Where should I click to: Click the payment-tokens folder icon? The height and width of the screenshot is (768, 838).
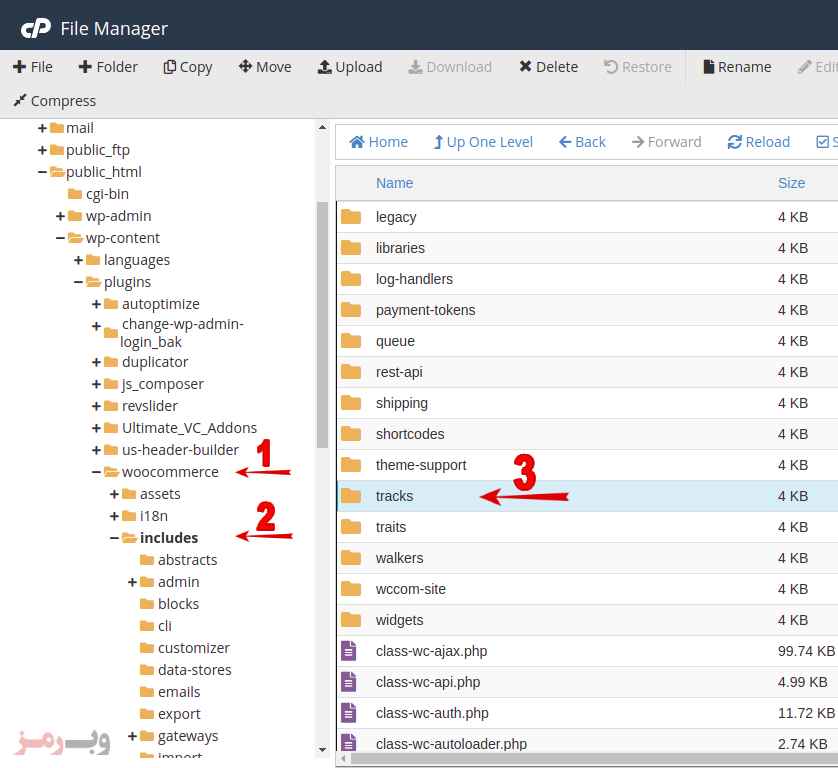(x=351, y=309)
